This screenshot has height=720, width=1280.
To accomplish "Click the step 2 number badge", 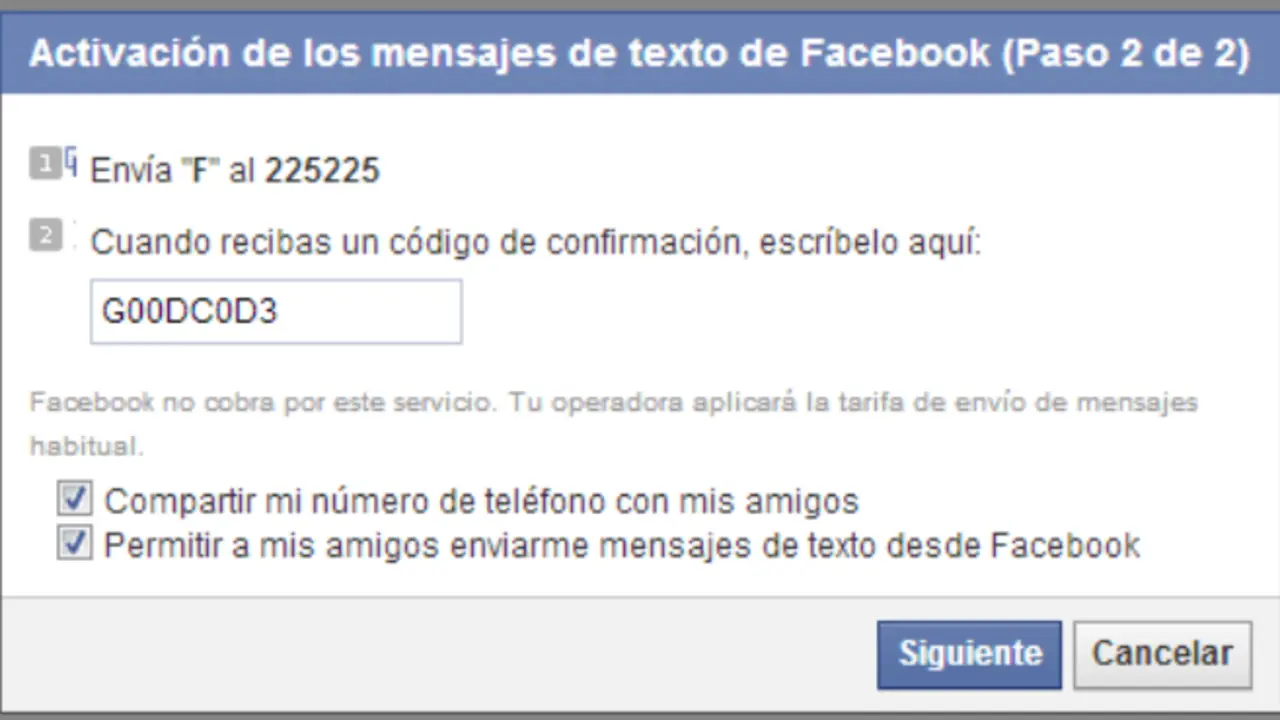I will (45, 236).
